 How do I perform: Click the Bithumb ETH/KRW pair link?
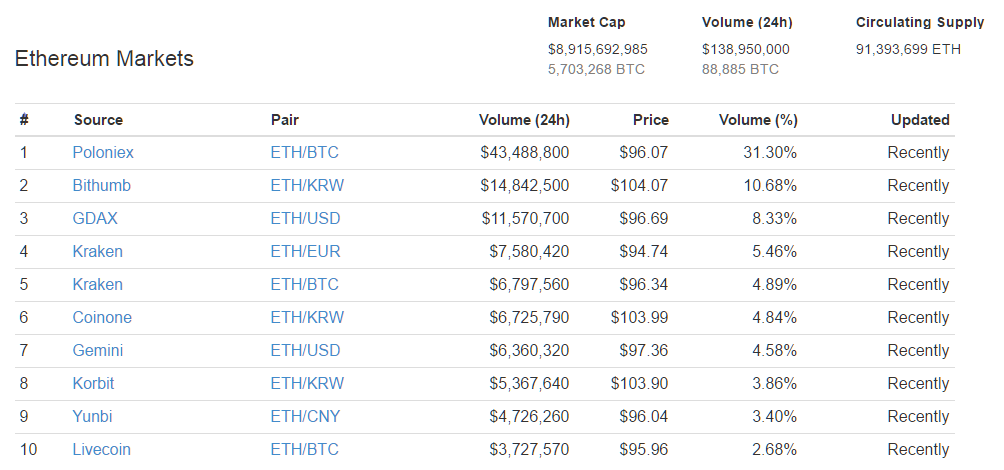point(307,186)
